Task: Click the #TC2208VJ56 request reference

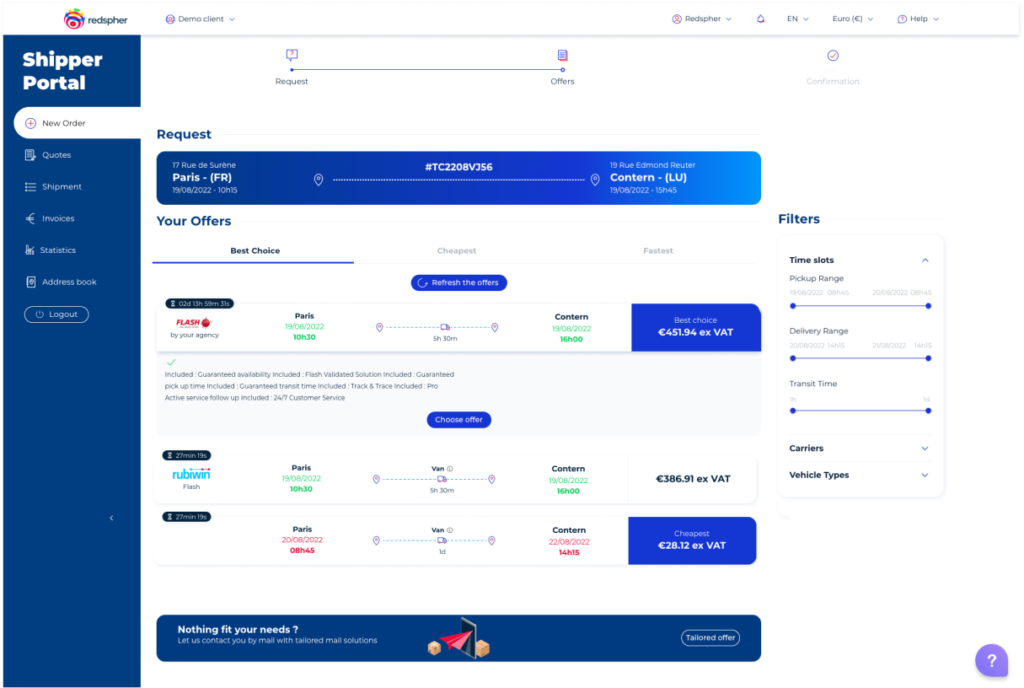Action: pyautogui.click(x=458, y=167)
